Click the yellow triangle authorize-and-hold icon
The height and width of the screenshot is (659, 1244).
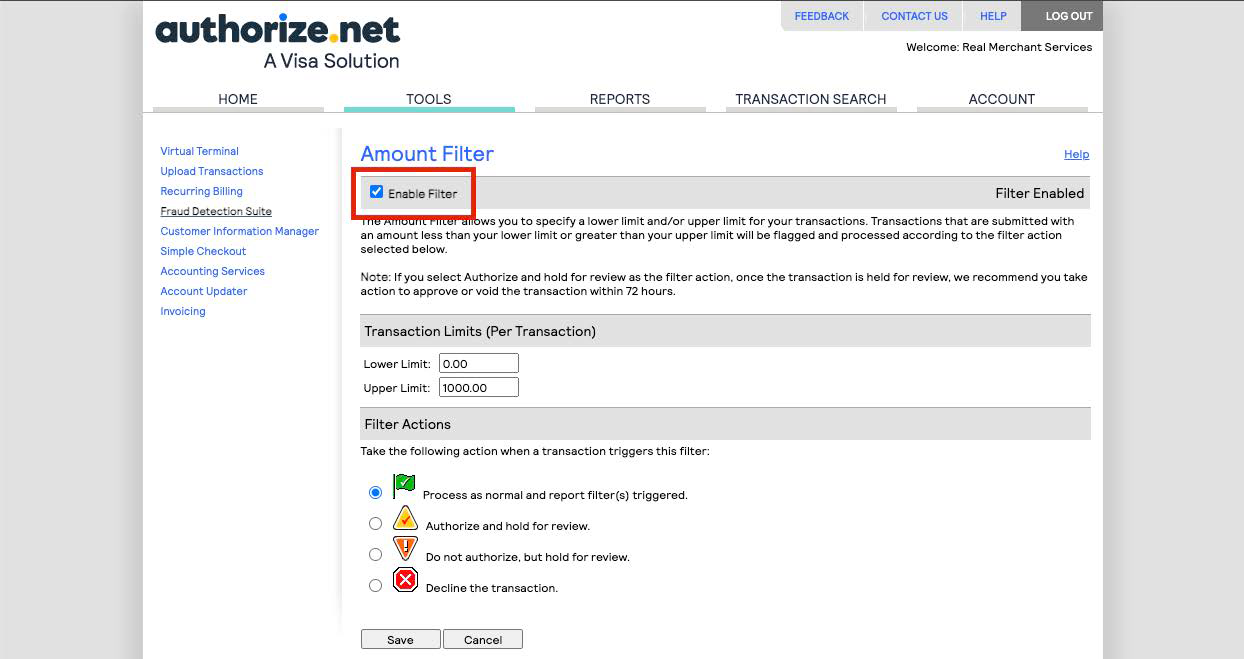[405, 518]
